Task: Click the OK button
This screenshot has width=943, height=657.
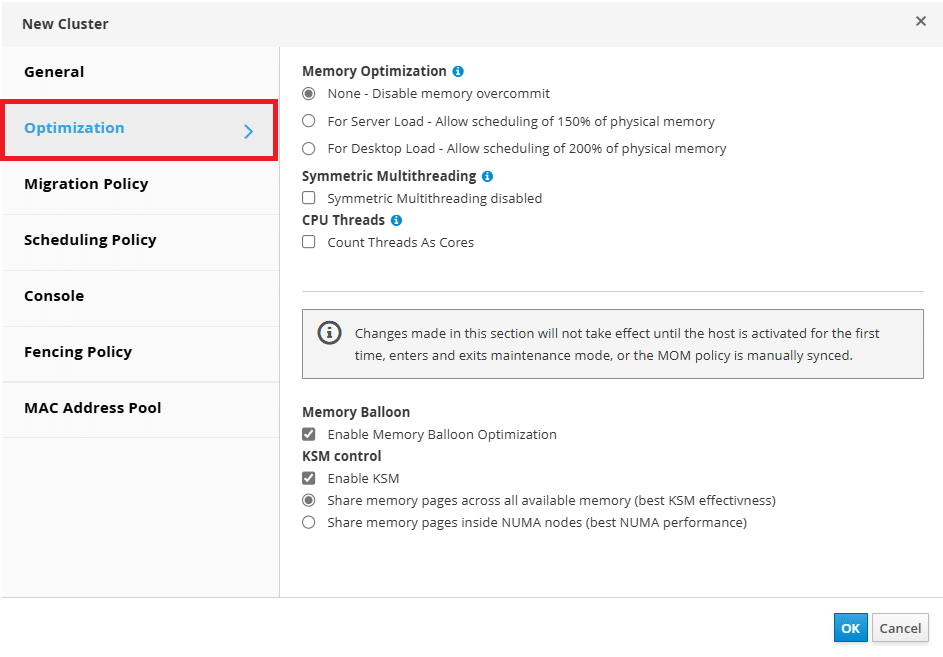Action: tap(850, 628)
